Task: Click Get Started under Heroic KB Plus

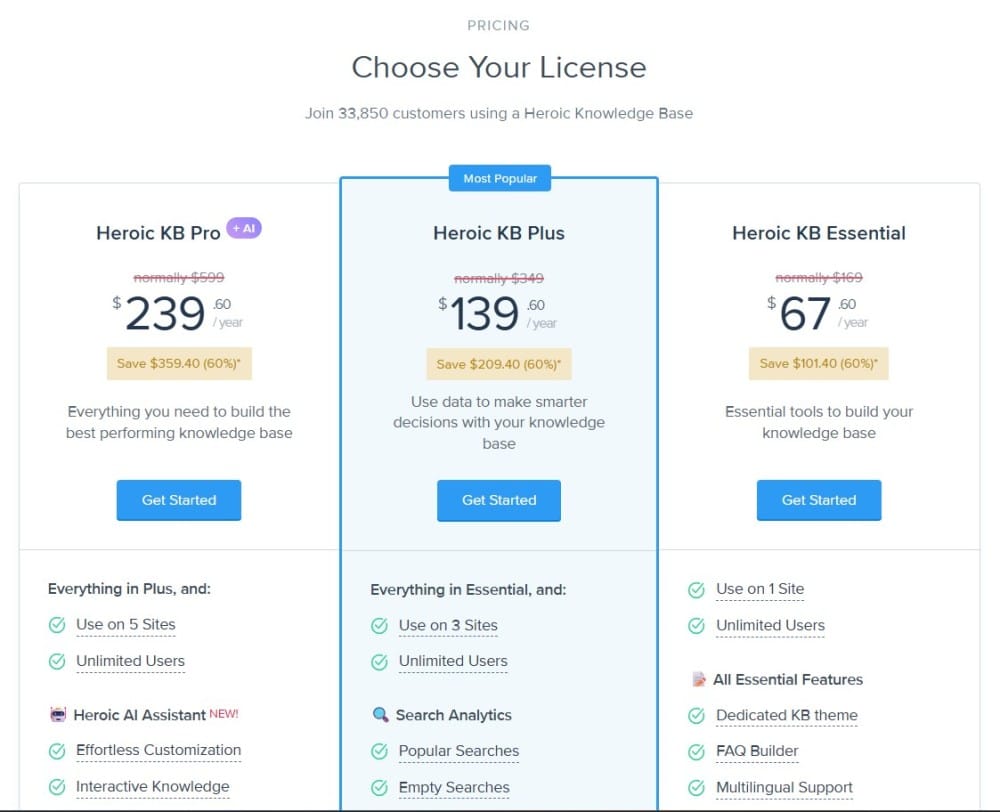Action: (x=499, y=500)
